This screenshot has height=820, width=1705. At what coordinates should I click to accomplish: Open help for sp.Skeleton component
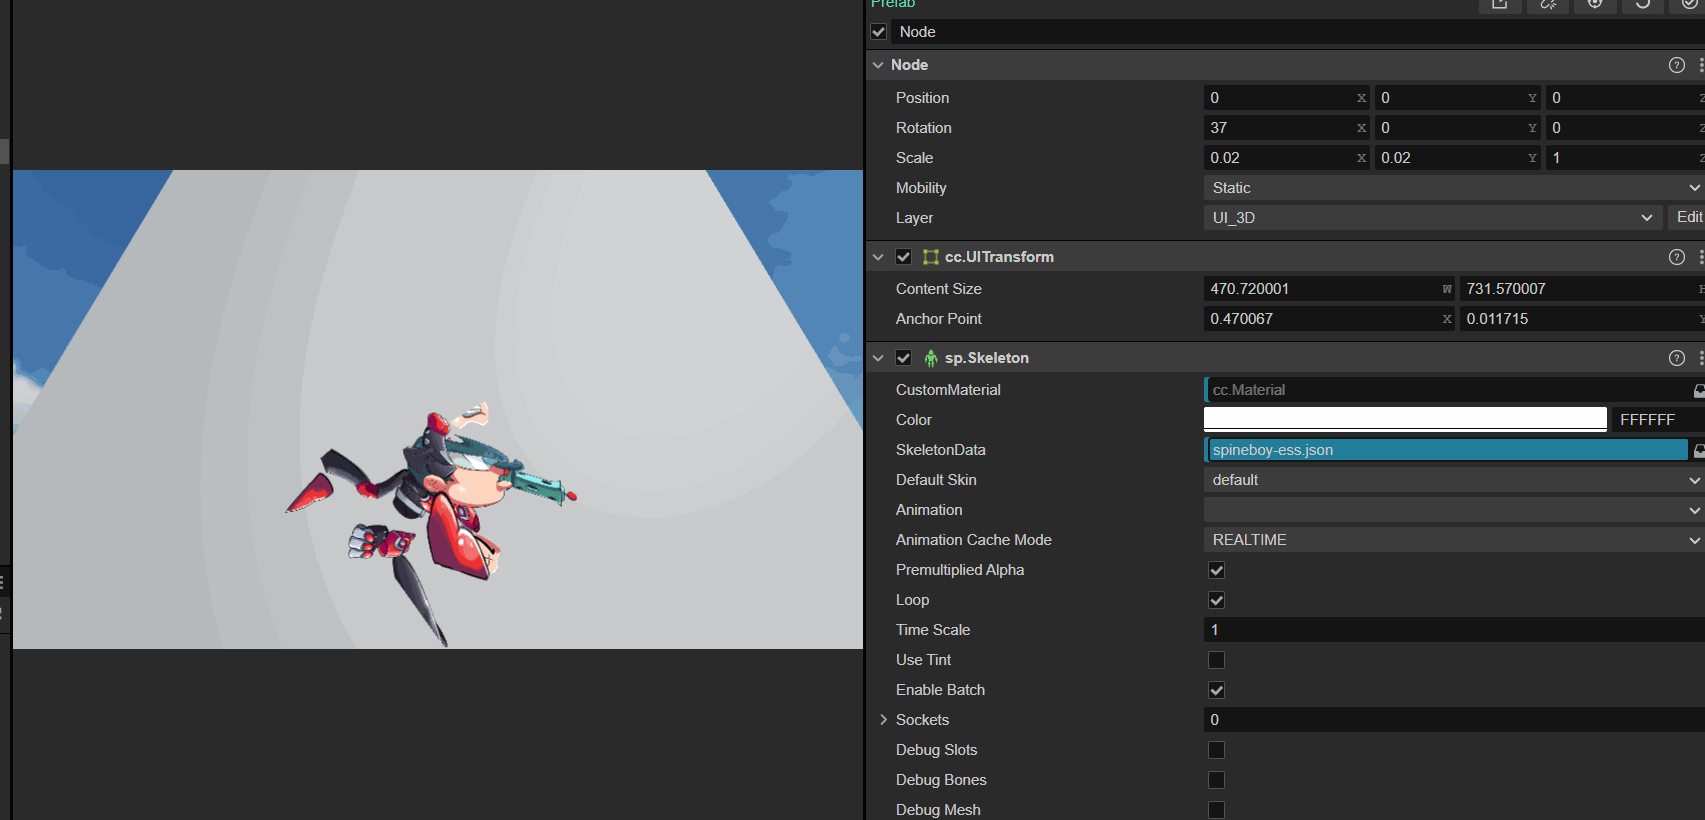pyautogui.click(x=1677, y=358)
